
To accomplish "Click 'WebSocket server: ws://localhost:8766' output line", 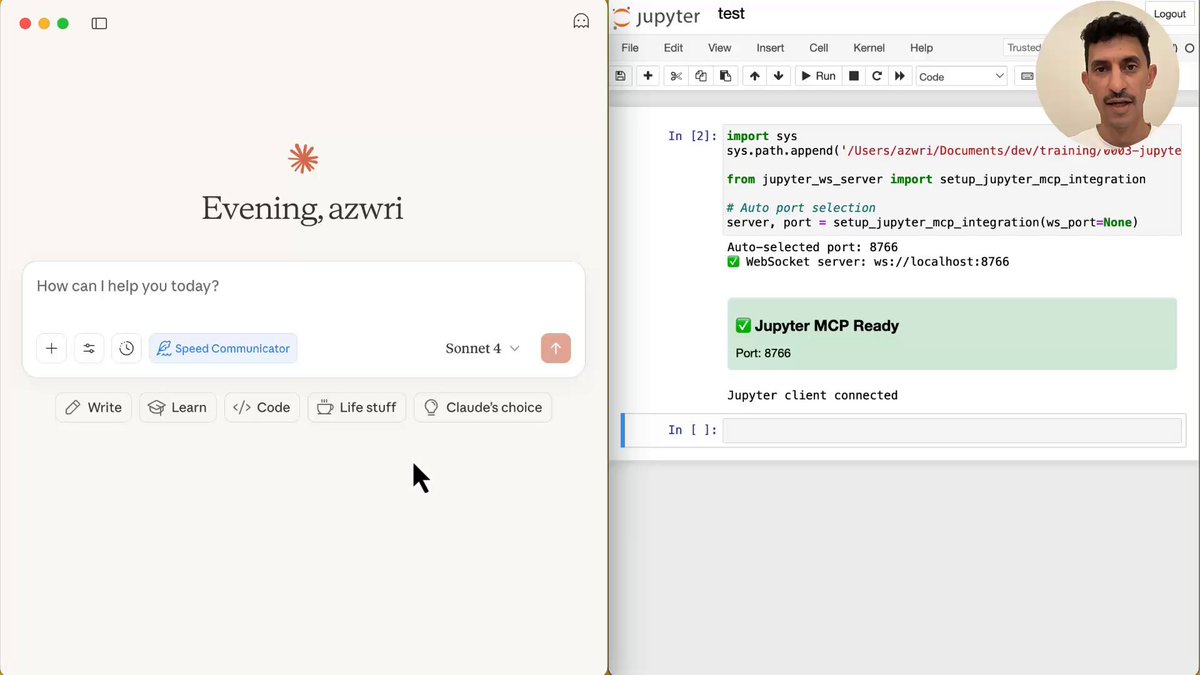I will click(868, 262).
